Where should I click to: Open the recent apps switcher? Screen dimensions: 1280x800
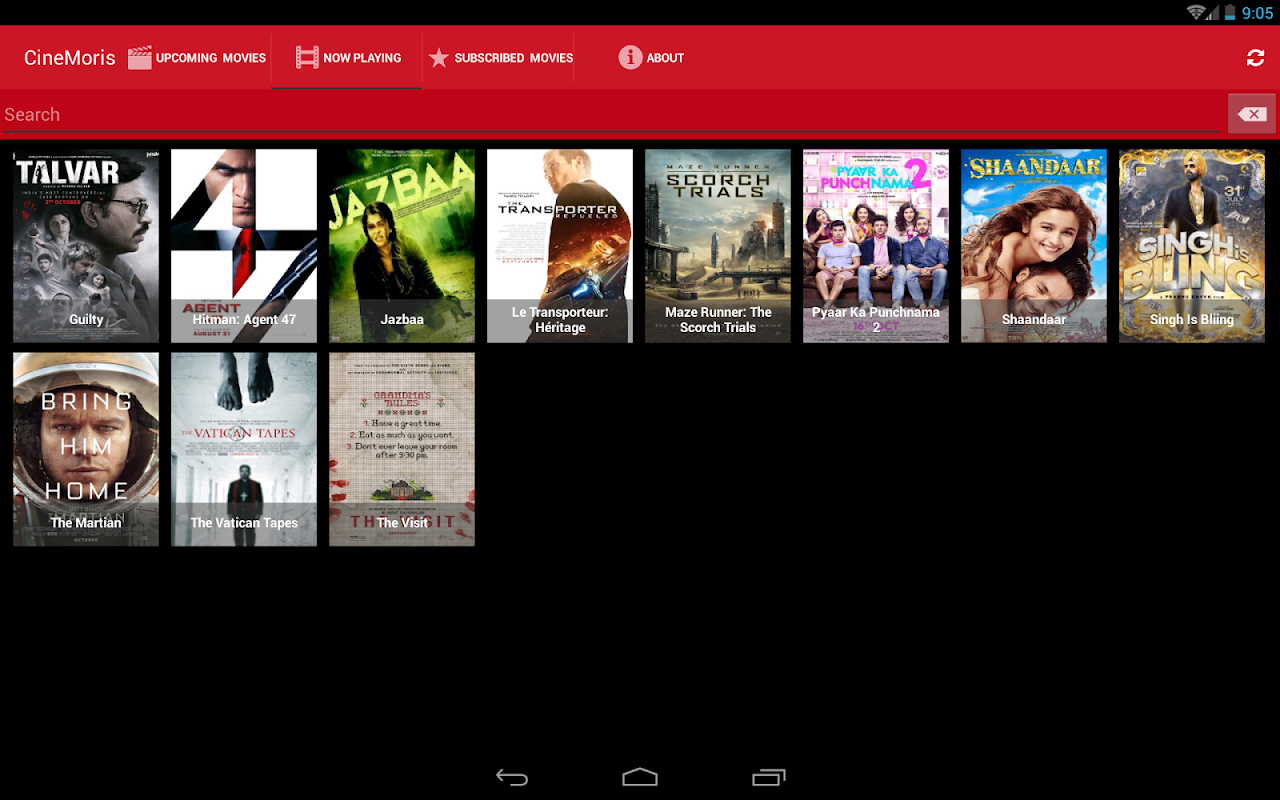tap(768, 777)
